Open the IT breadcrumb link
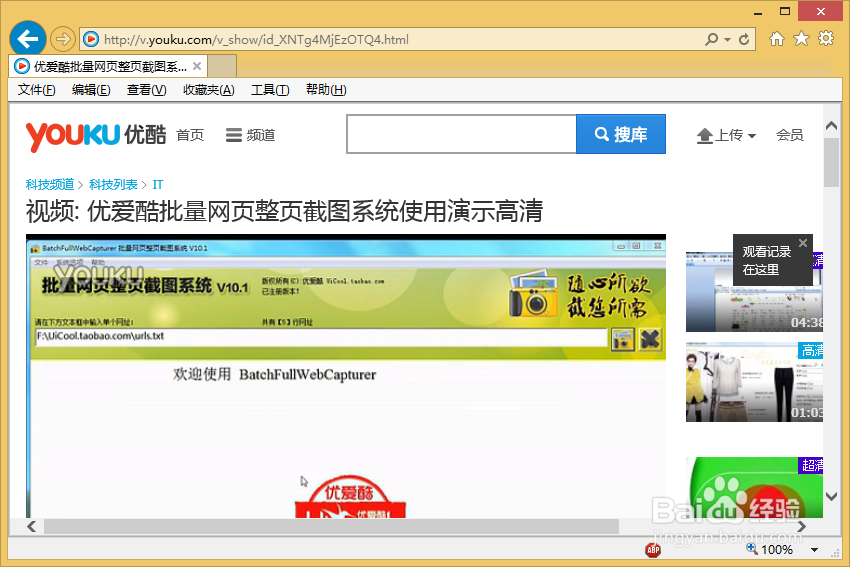Screen dimensions: 850x567 [x=158, y=184]
